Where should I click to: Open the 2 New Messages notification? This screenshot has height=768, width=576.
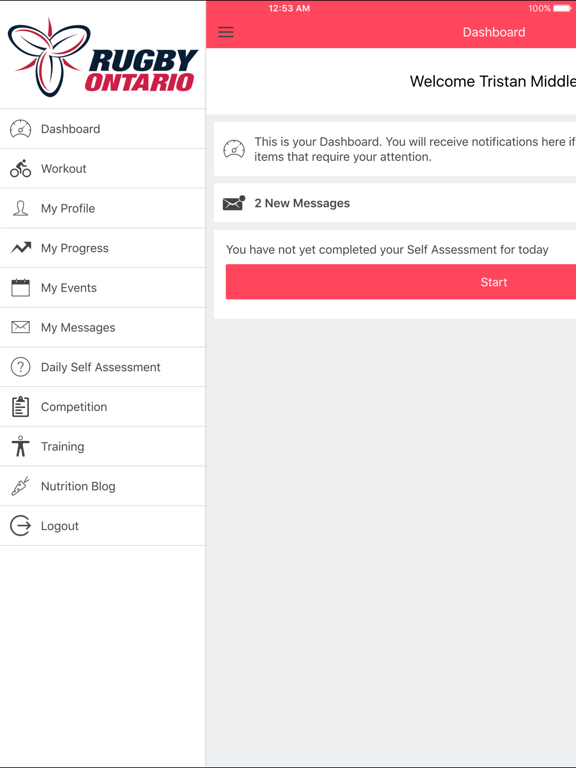pyautogui.click(x=395, y=203)
